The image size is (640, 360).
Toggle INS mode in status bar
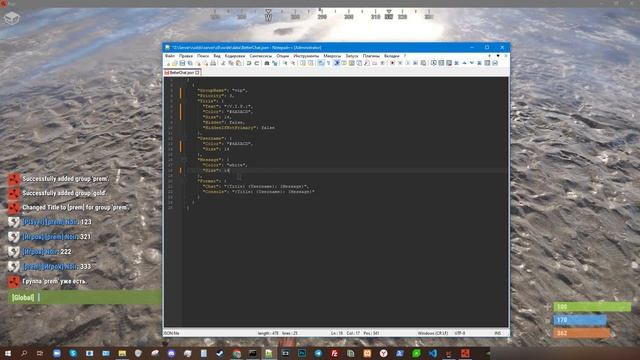[498, 333]
